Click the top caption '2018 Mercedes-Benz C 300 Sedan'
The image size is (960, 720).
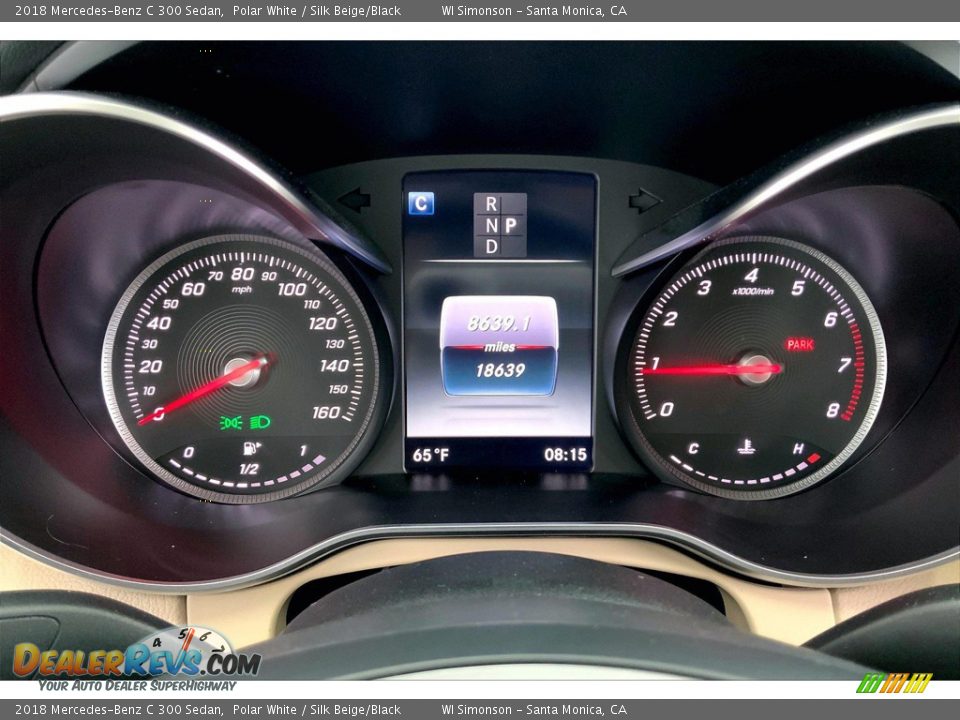(x=119, y=10)
